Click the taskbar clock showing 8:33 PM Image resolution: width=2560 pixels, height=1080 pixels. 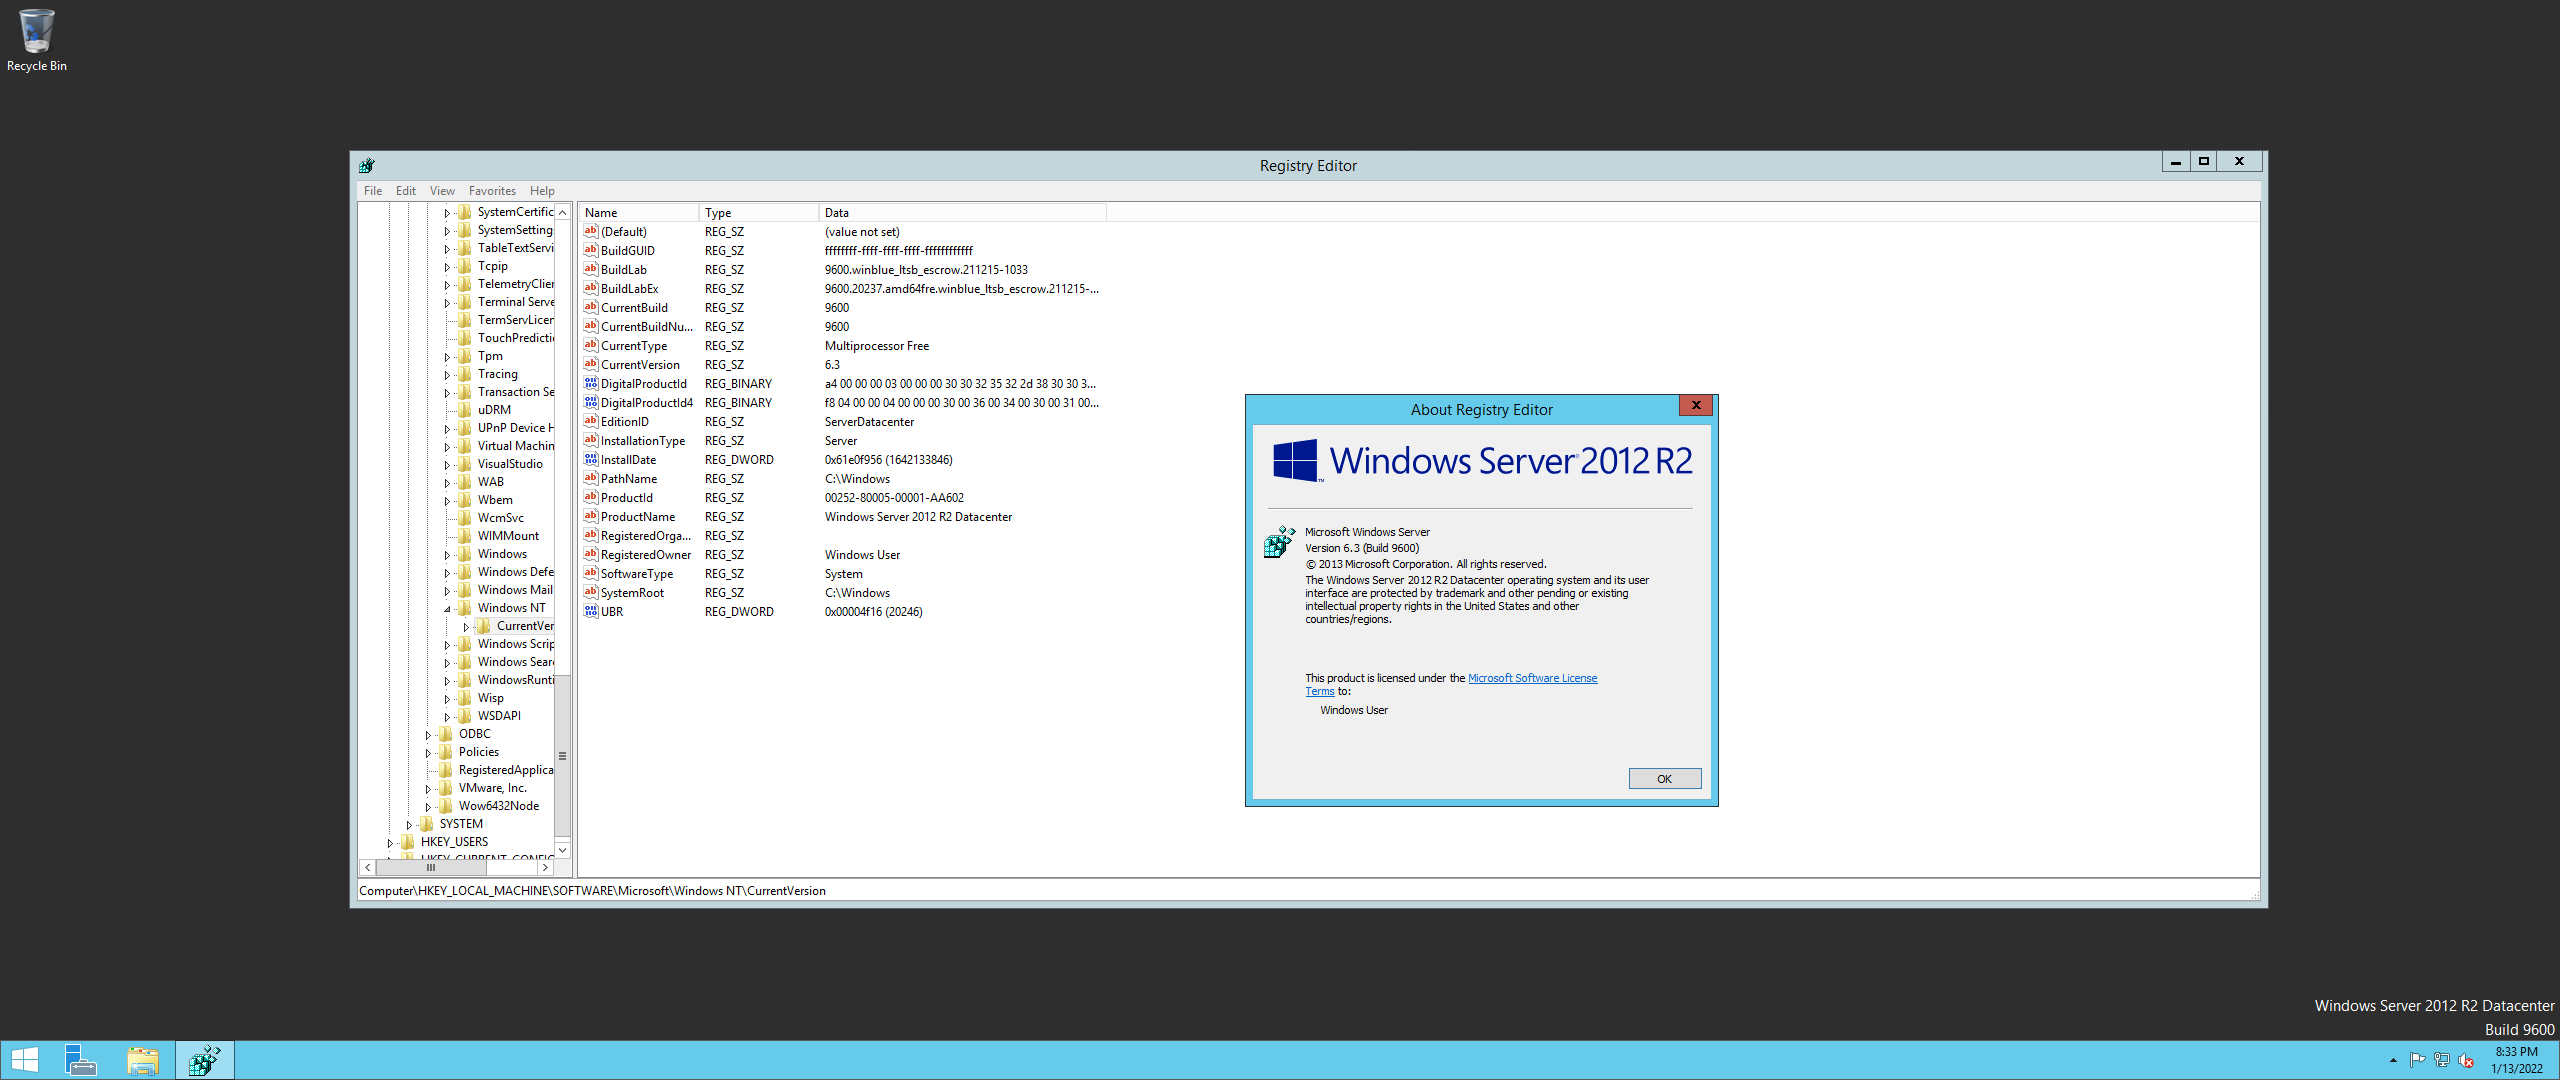(x=2517, y=1060)
